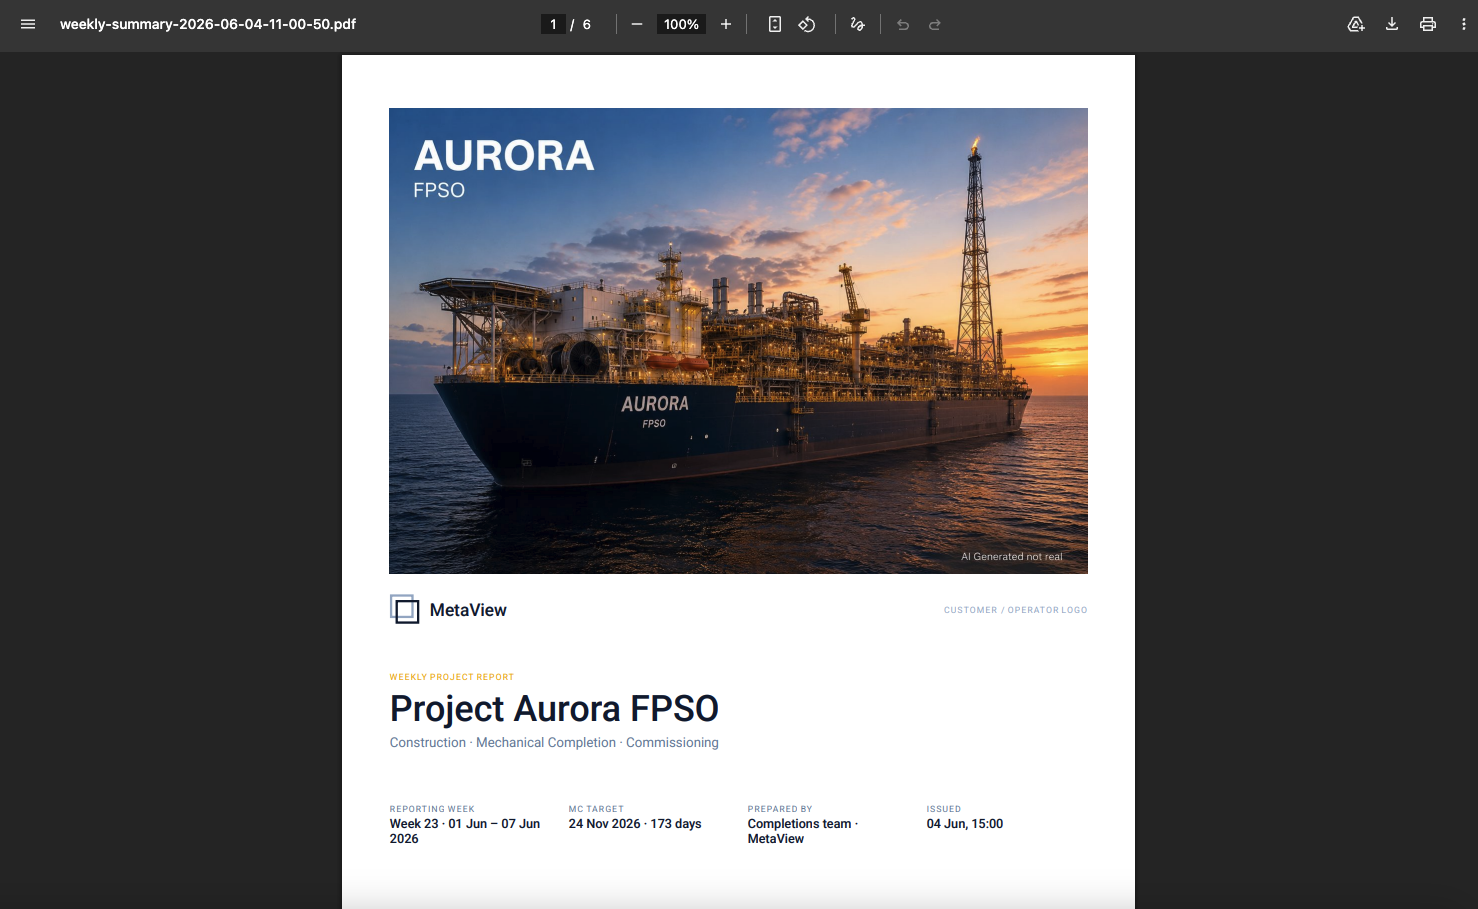The image size is (1478, 909).
Task: Undo the last annotation
Action: pyautogui.click(x=903, y=24)
